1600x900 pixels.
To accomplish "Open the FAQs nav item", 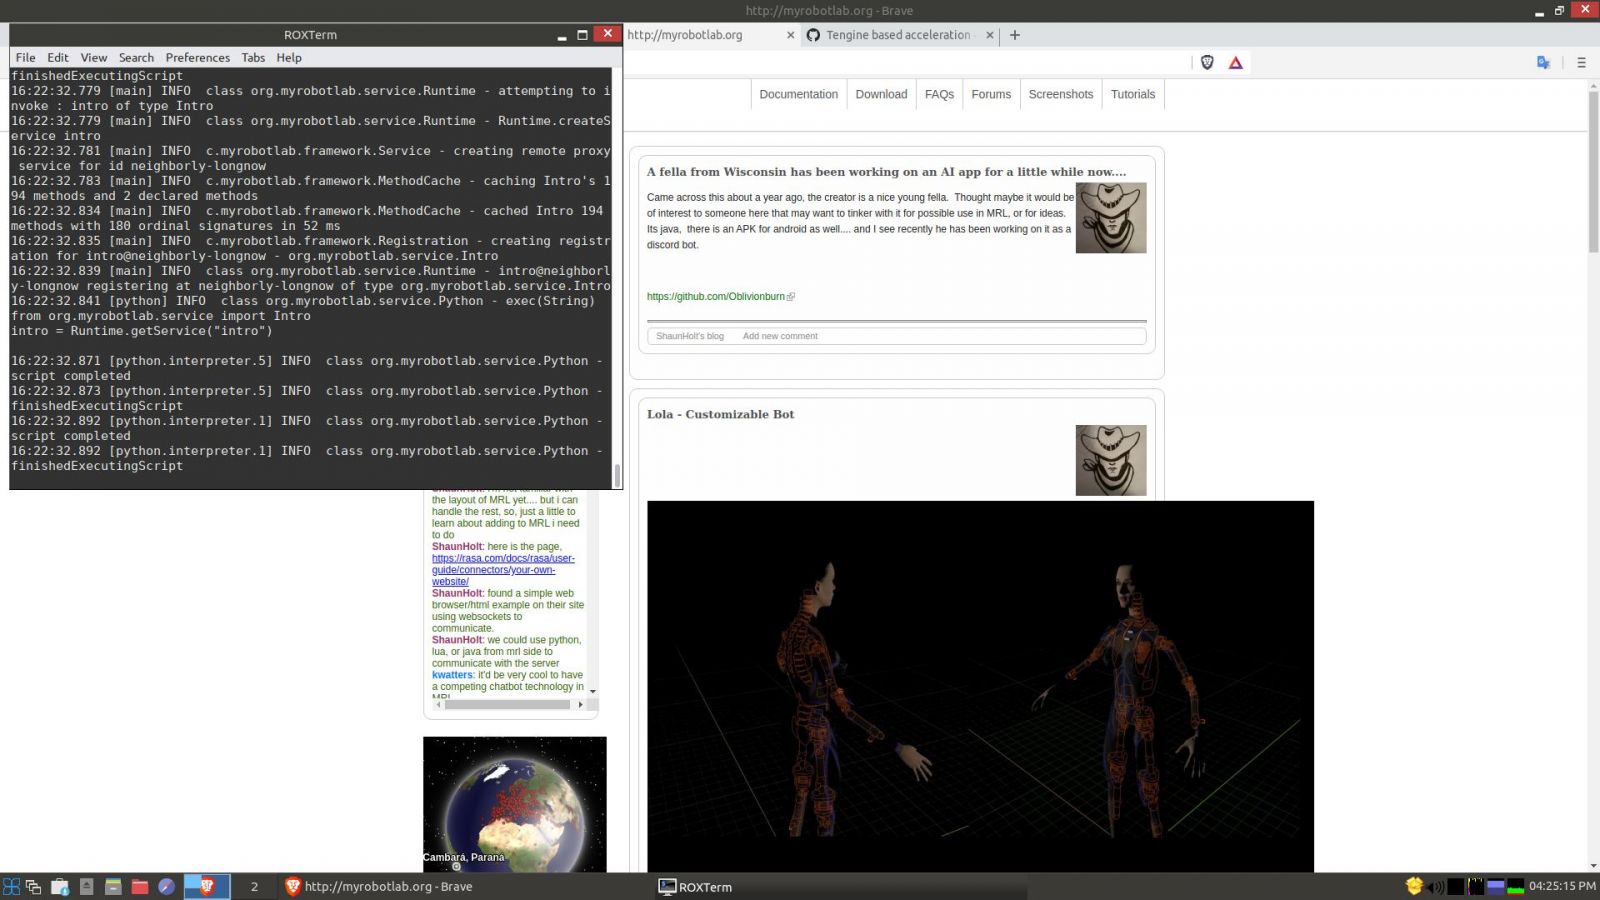I will tap(939, 94).
